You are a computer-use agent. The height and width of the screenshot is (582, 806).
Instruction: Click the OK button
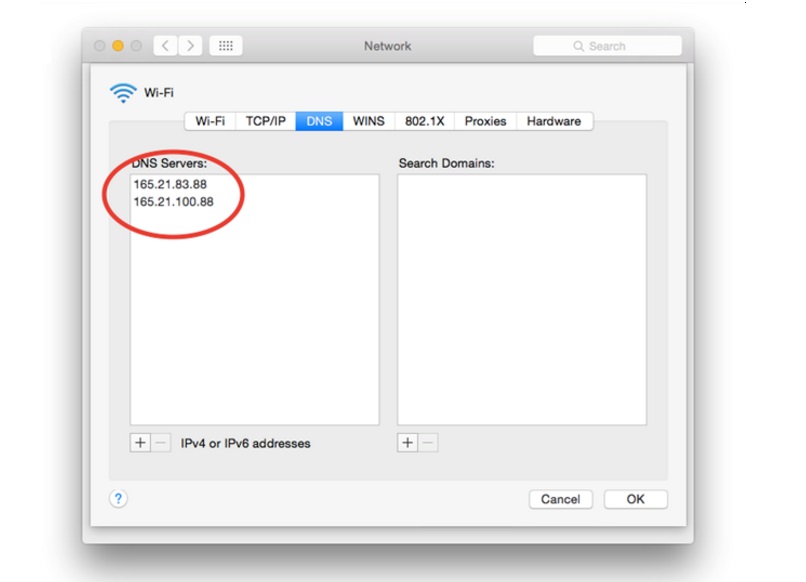pyautogui.click(x=635, y=499)
